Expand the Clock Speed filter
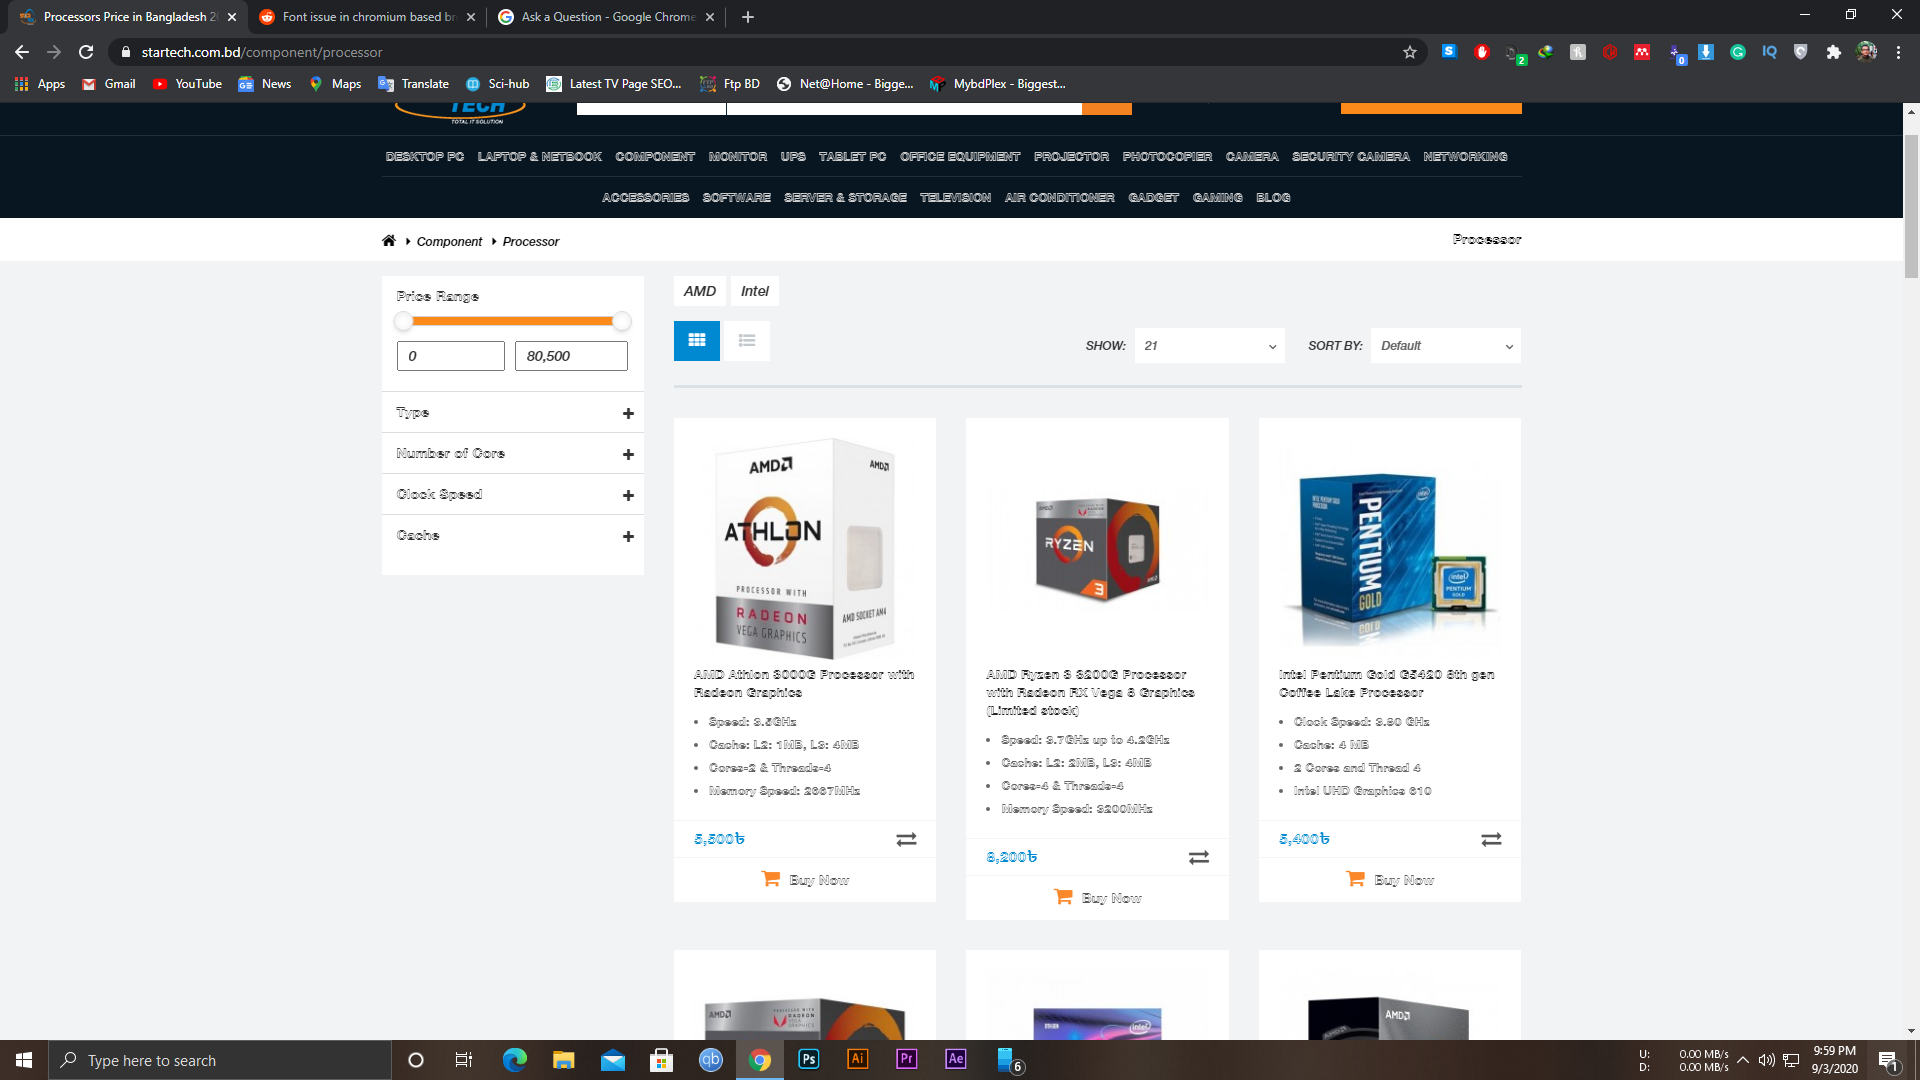 click(628, 493)
